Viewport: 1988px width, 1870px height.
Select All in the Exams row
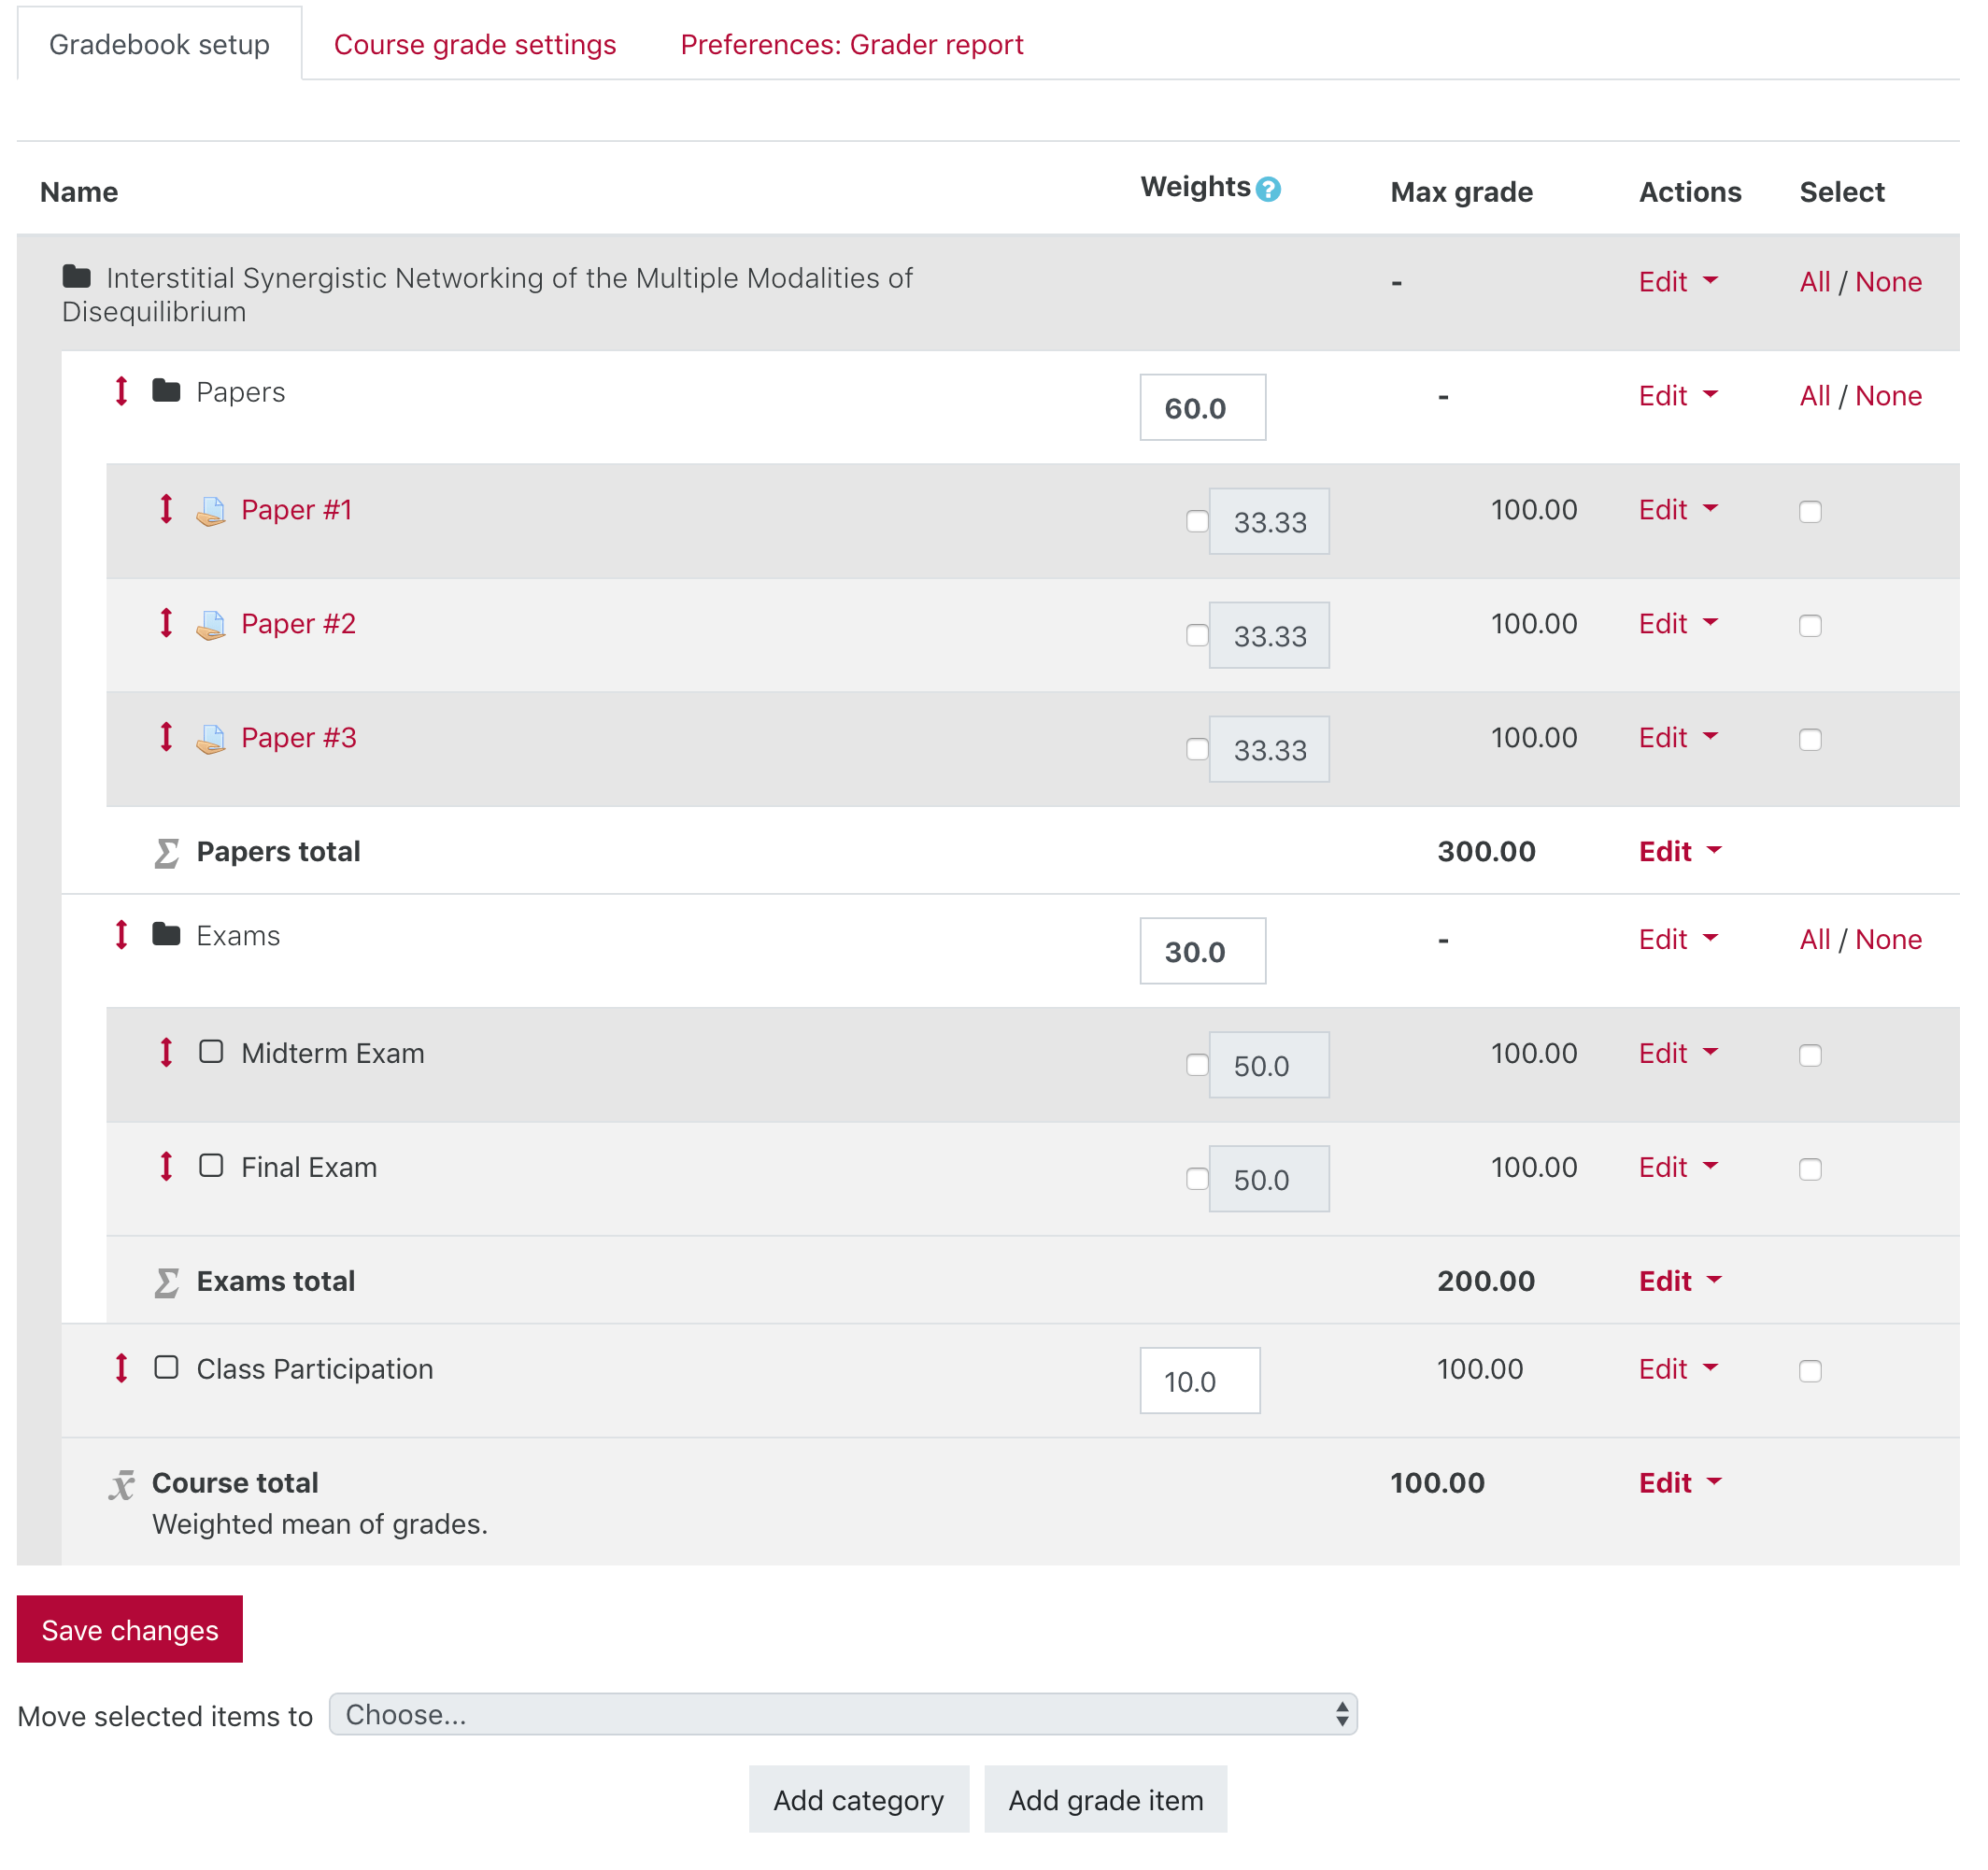click(x=1815, y=939)
